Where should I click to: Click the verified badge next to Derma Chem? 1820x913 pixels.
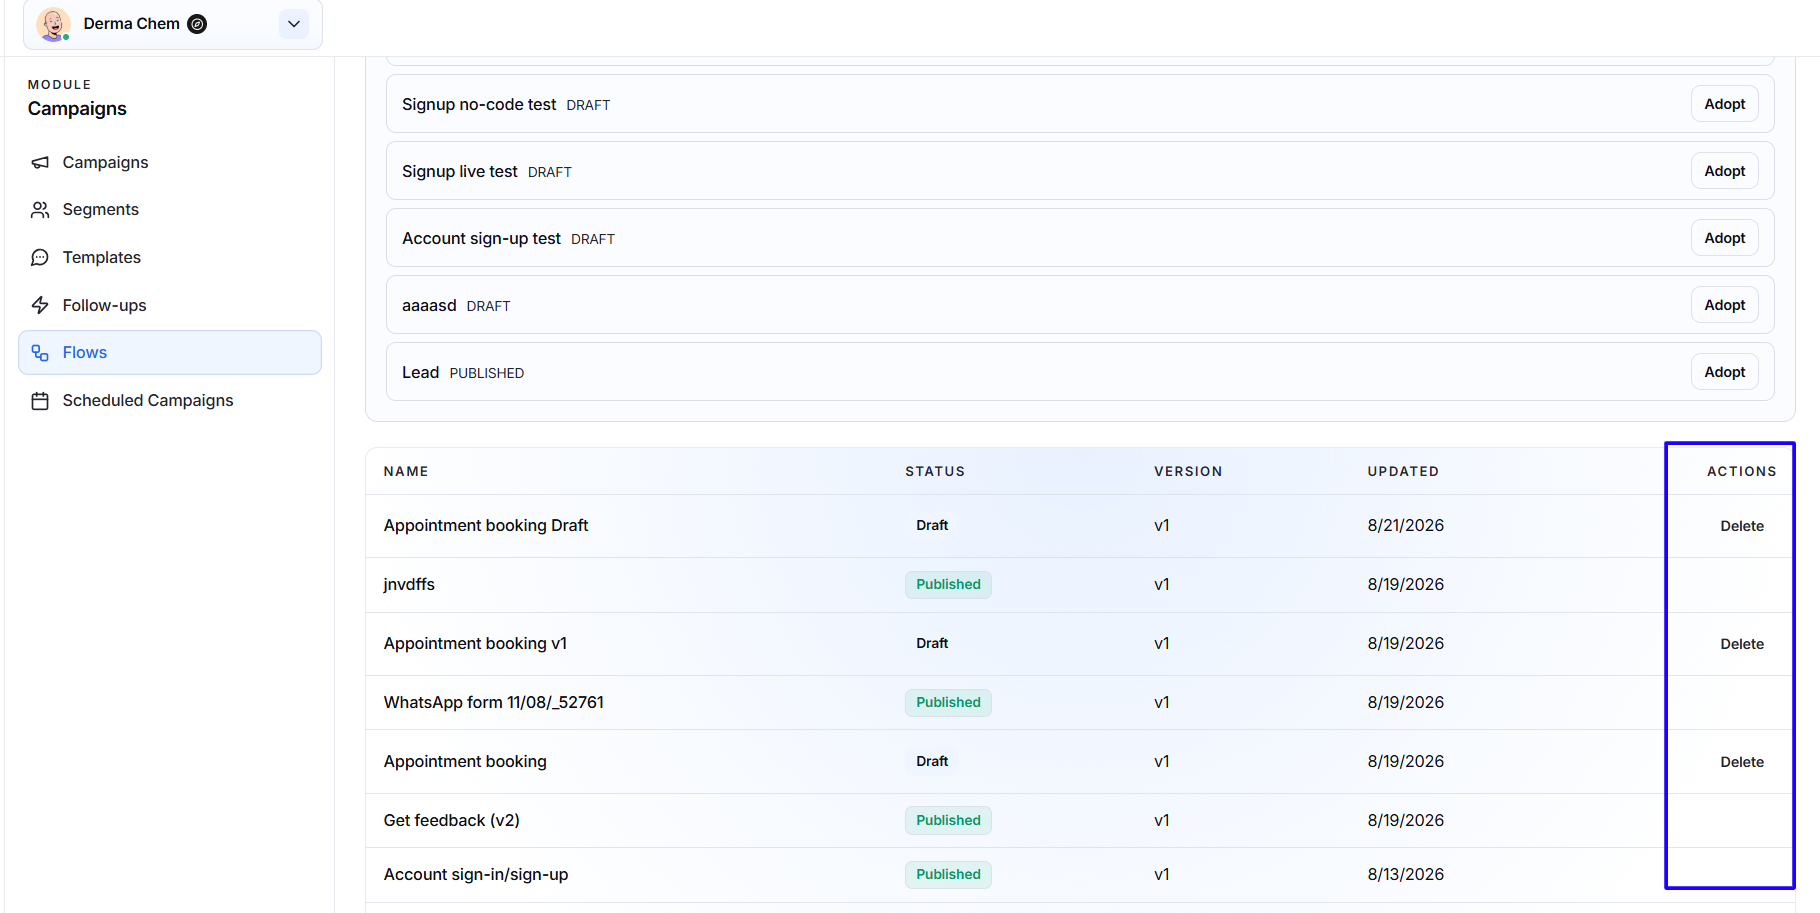coord(198,24)
